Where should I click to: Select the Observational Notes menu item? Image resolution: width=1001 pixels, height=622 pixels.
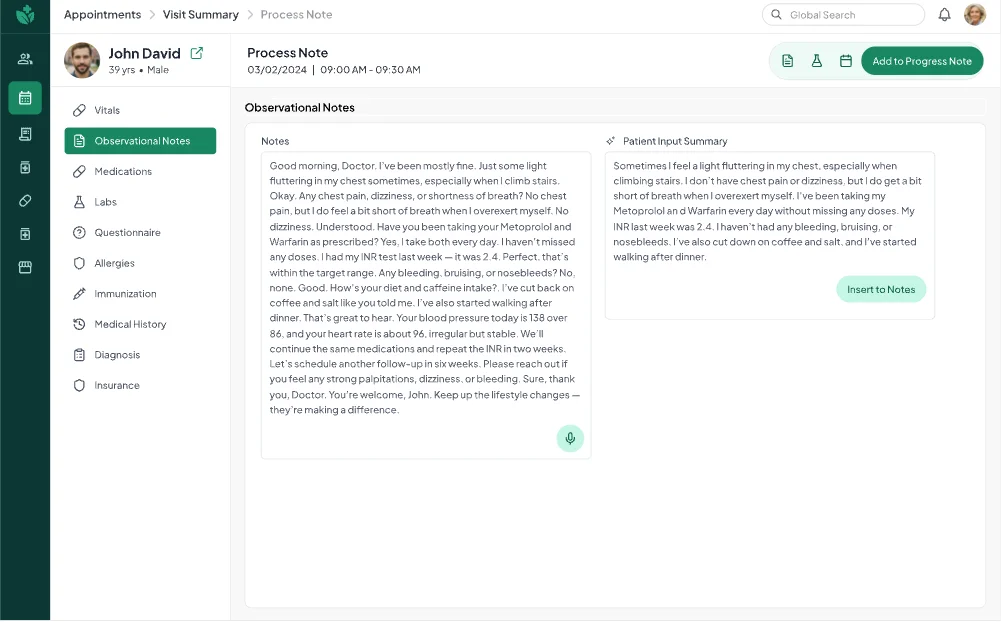click(140, 140)
